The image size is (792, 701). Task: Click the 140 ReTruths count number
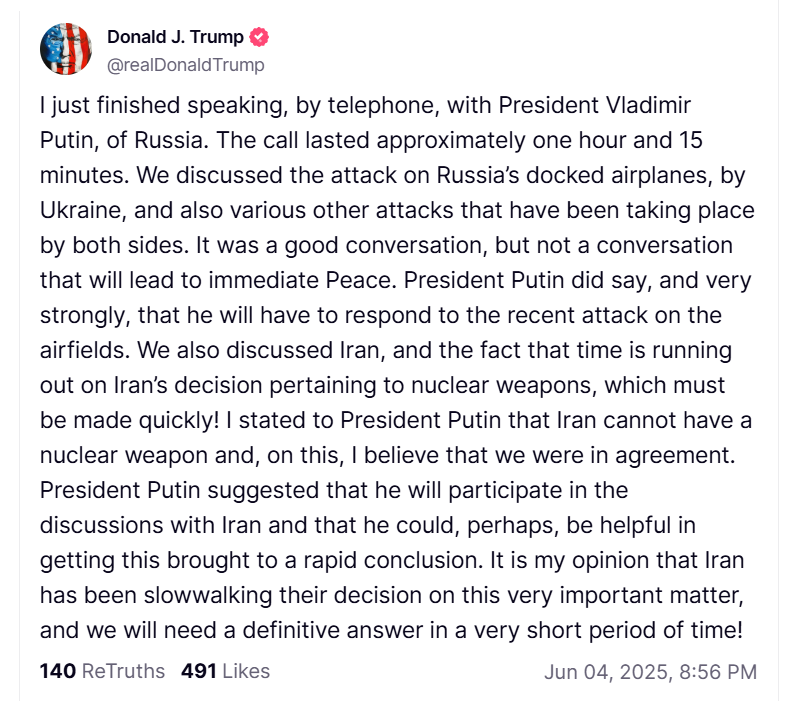(58, 670)
